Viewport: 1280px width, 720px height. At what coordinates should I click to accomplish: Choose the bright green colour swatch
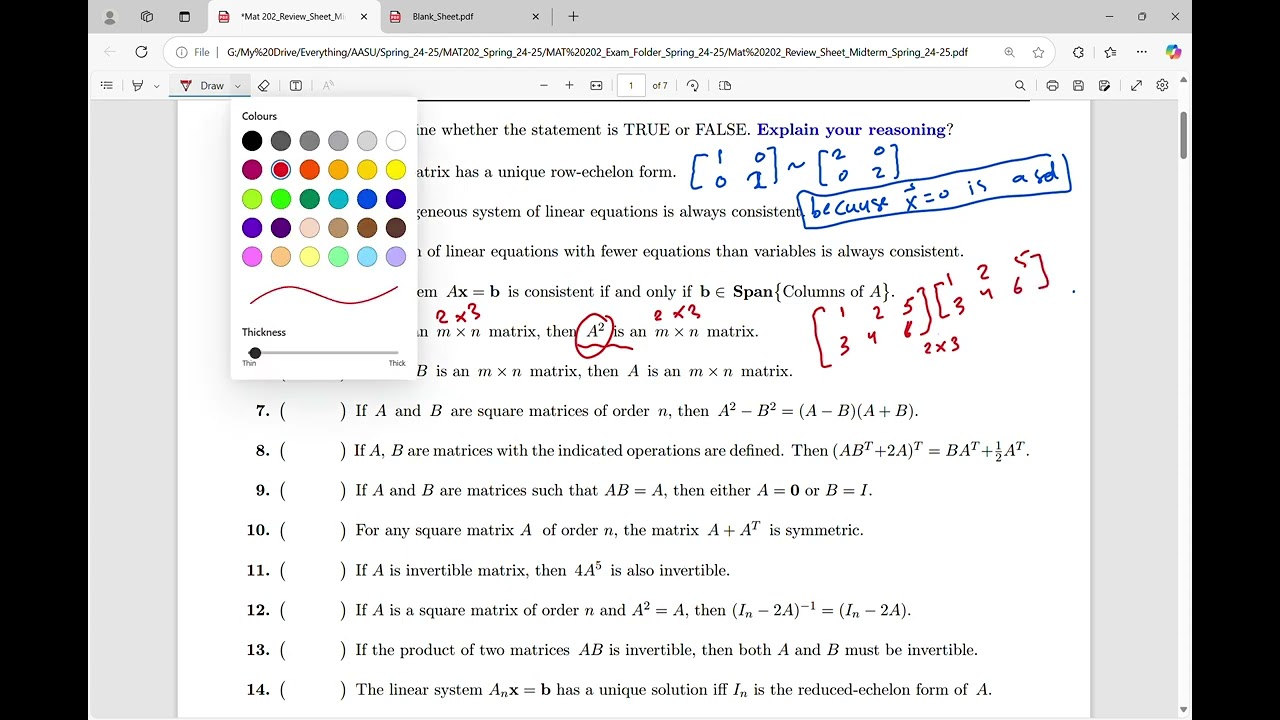(x=281, y=199)
